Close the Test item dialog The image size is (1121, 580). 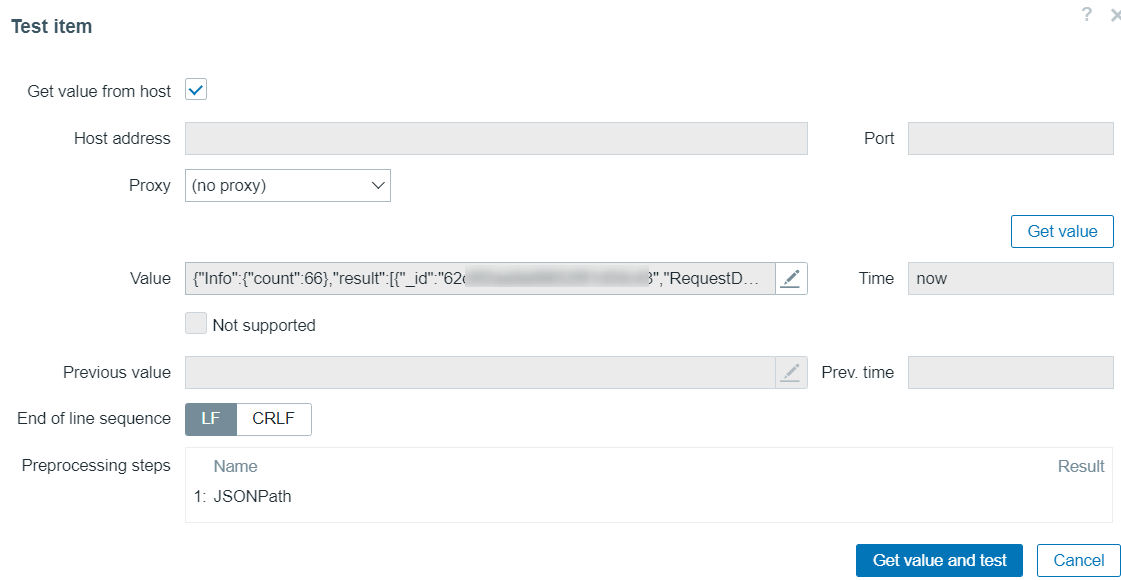[1115, 15]
